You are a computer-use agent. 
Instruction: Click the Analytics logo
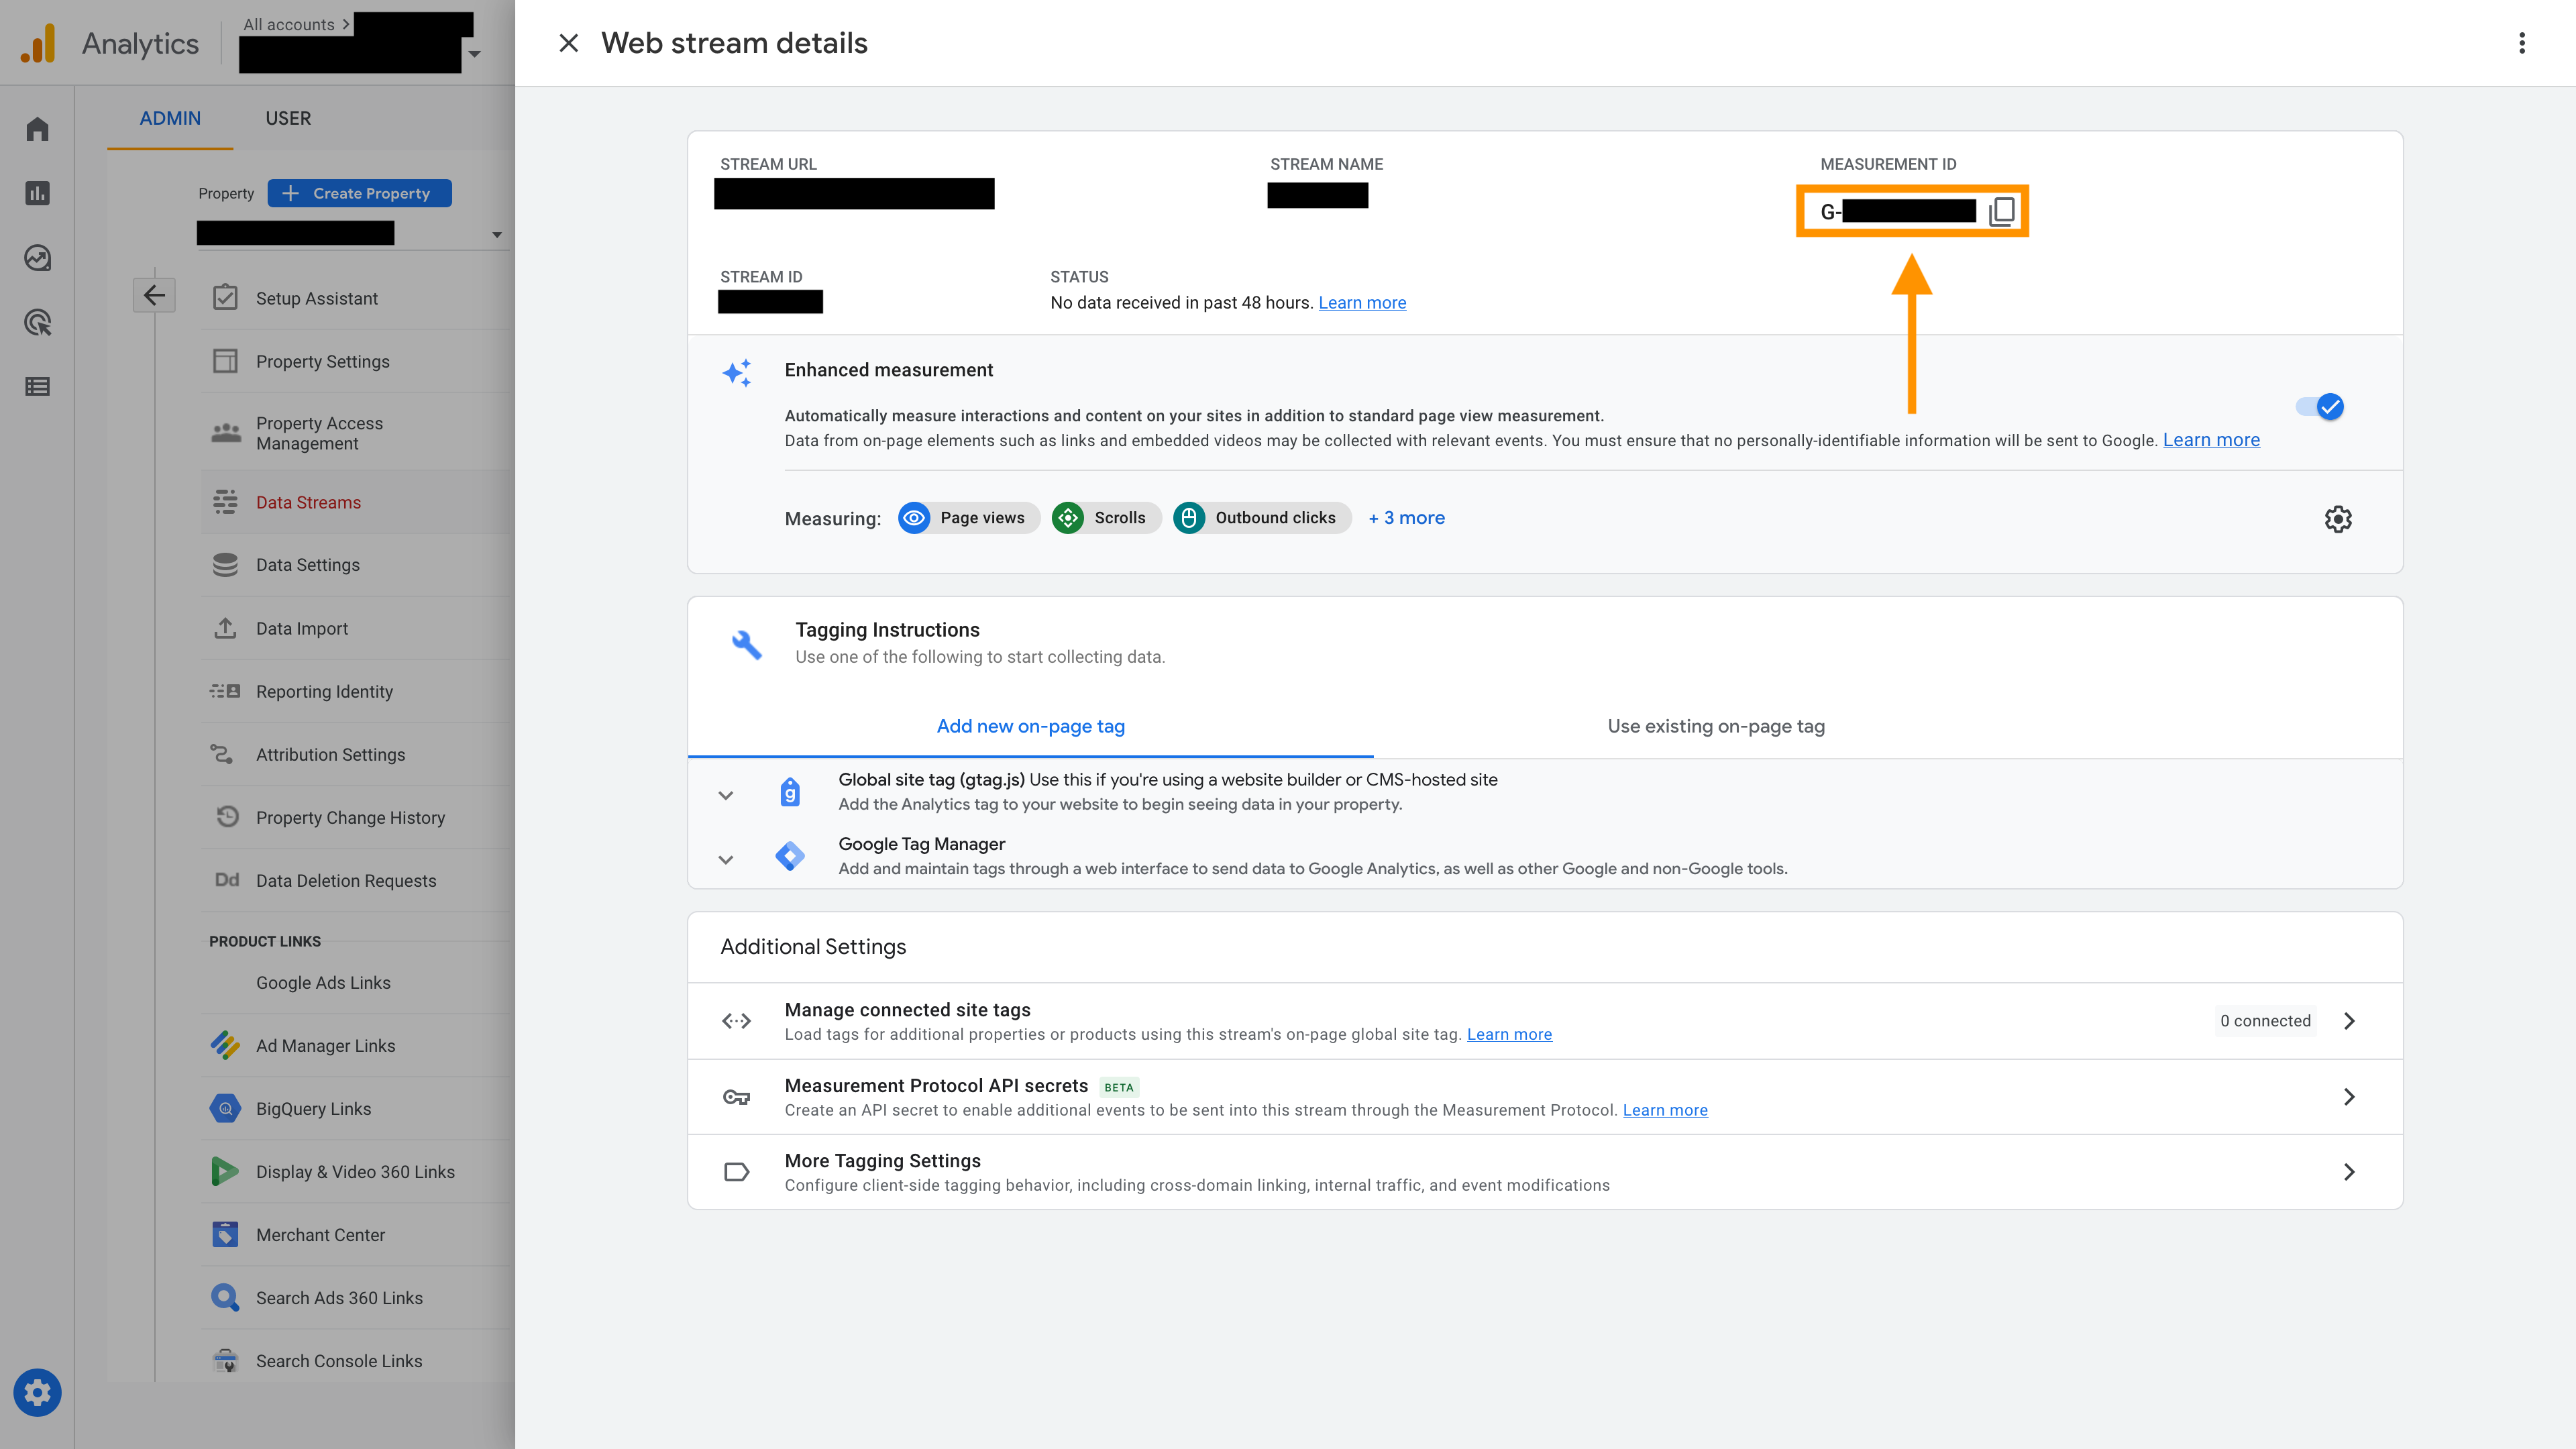click(x=38, y=43)
